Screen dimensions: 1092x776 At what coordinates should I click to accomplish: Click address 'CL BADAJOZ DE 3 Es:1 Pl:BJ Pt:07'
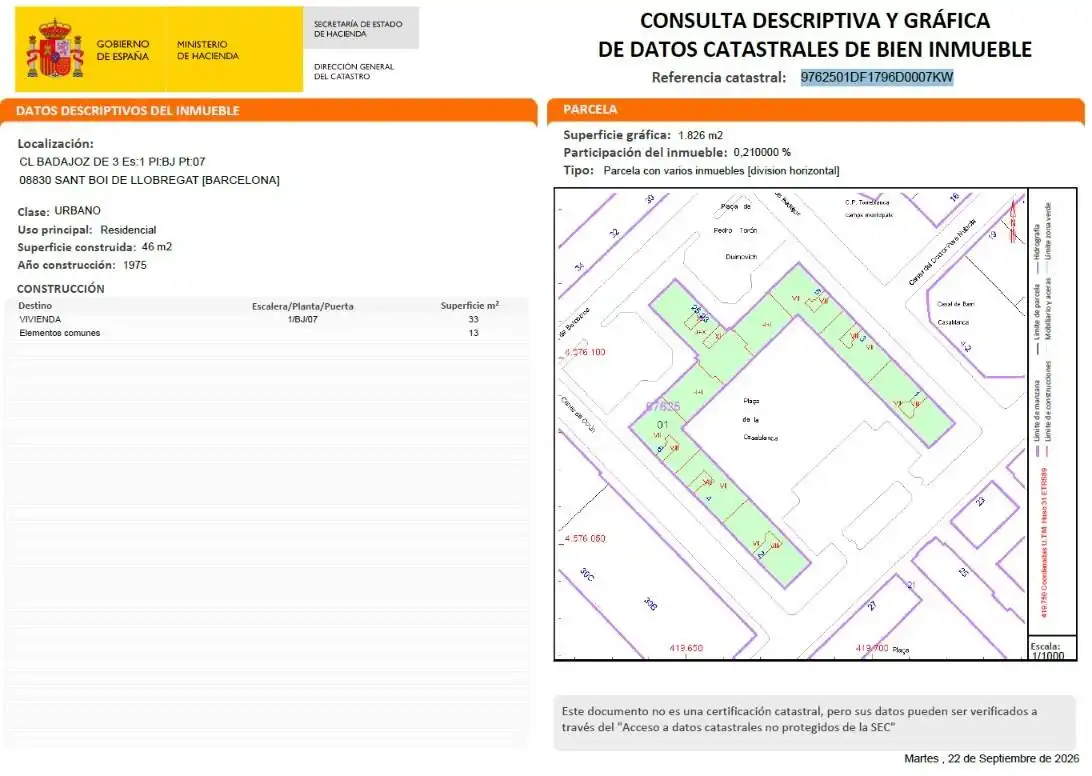[x=112, y=162]
